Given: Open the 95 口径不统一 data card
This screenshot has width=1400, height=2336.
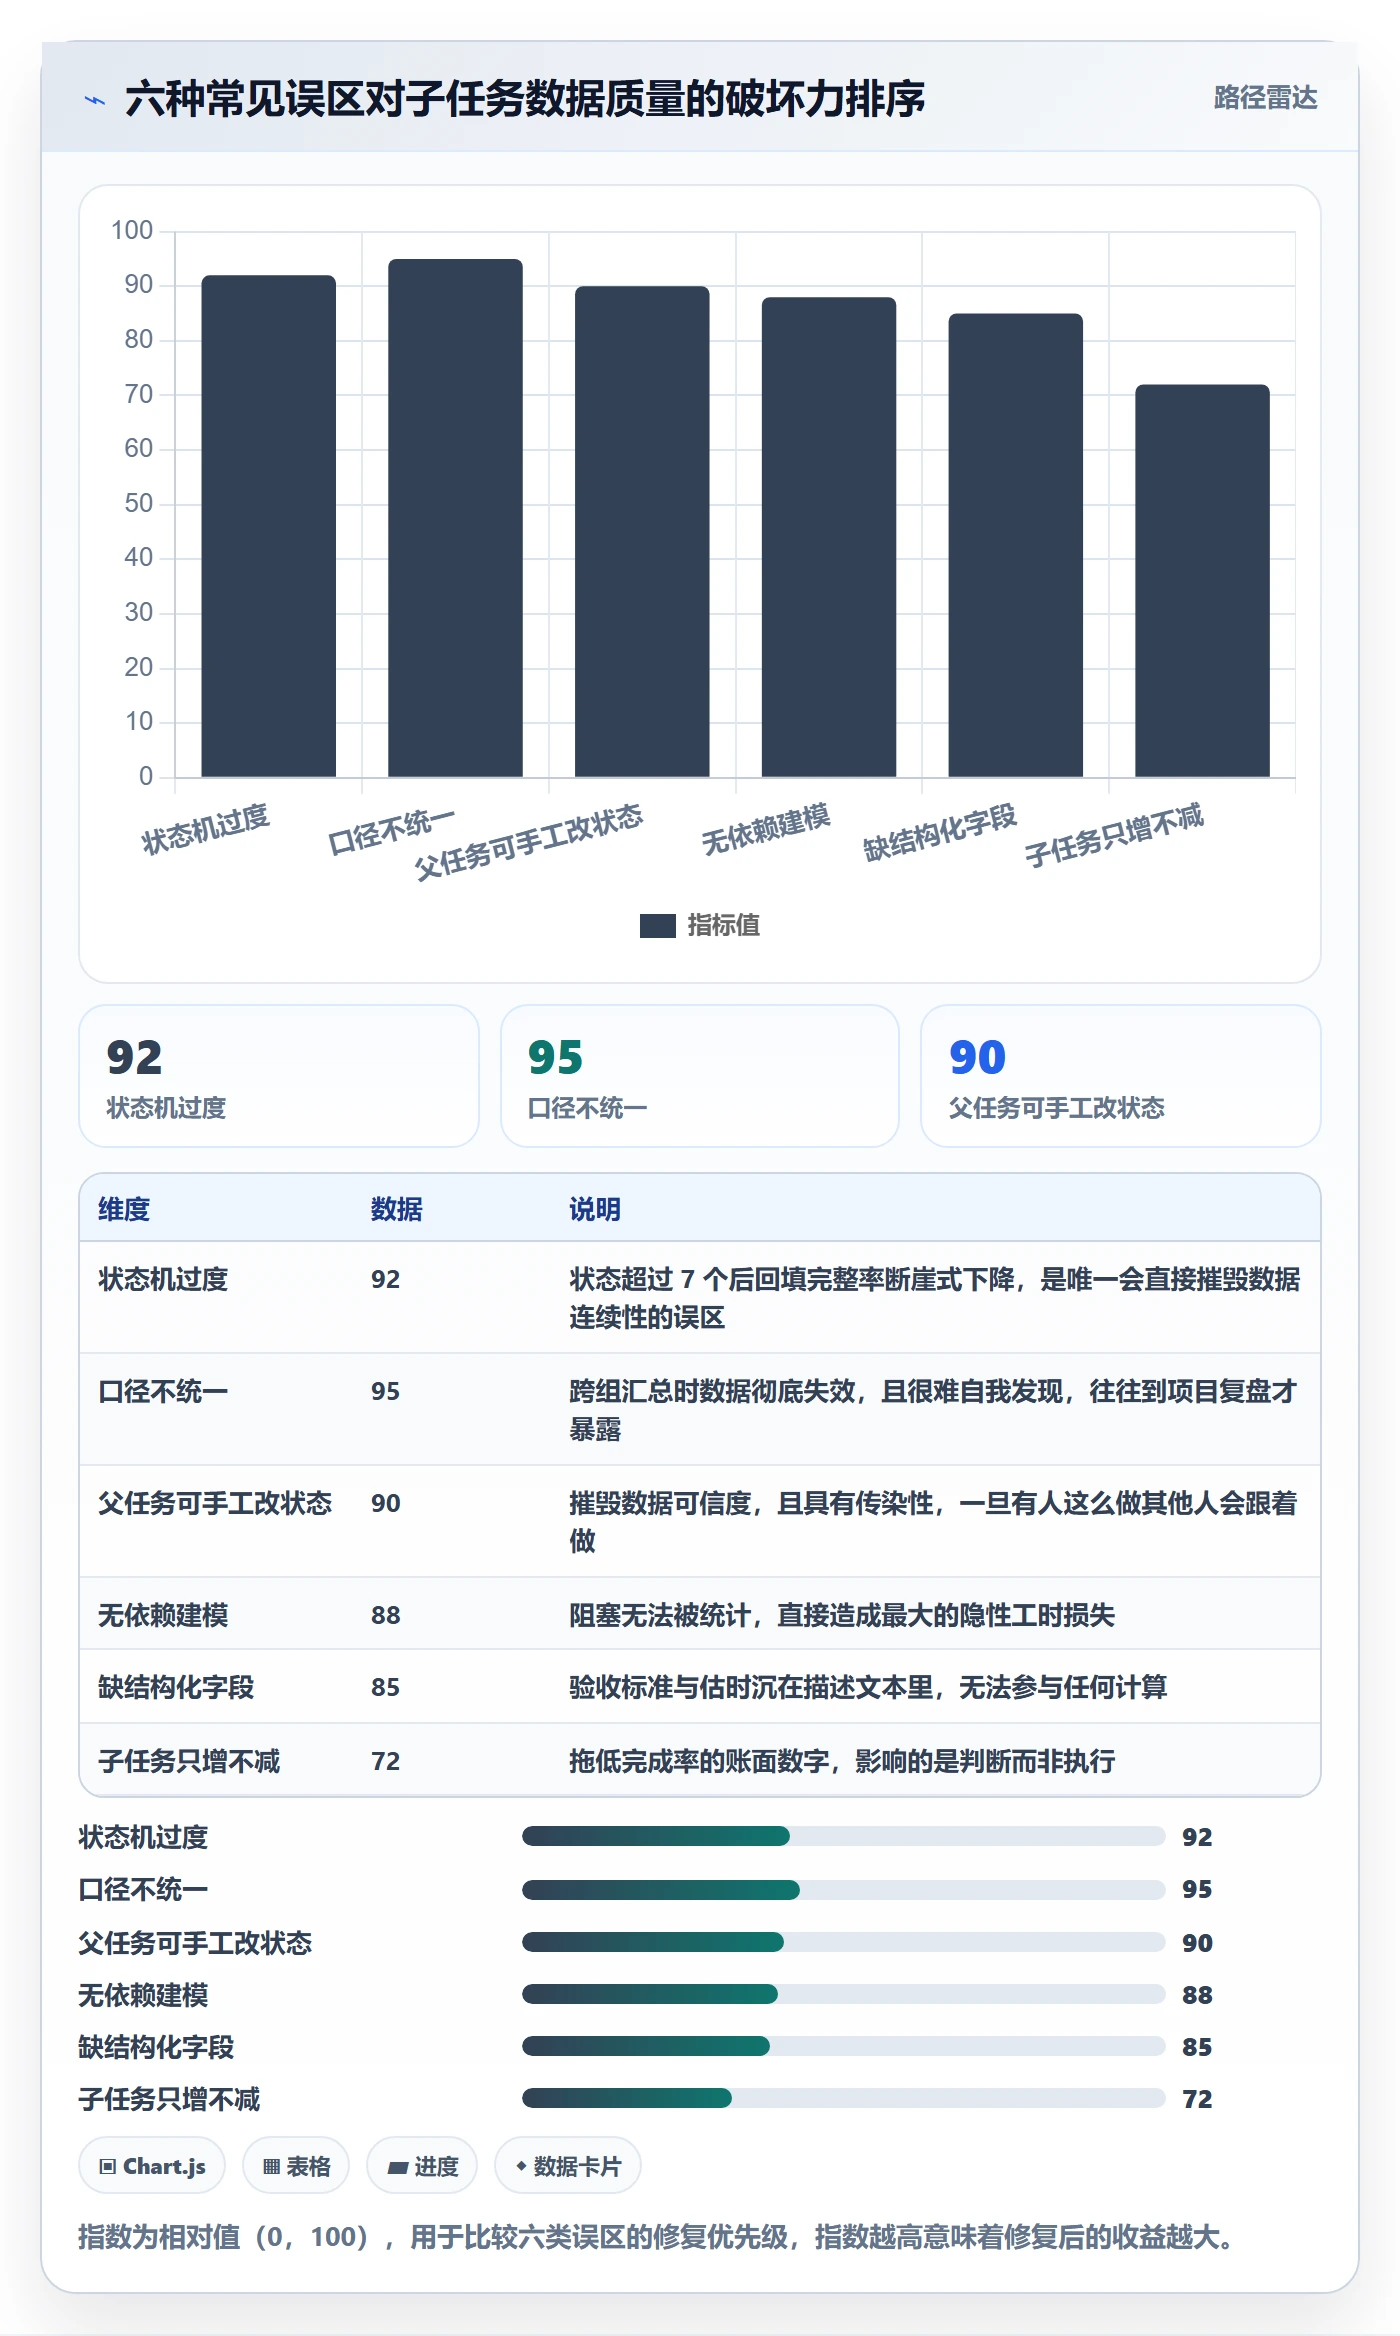Looking at the screenshot, I should 700,1076.
